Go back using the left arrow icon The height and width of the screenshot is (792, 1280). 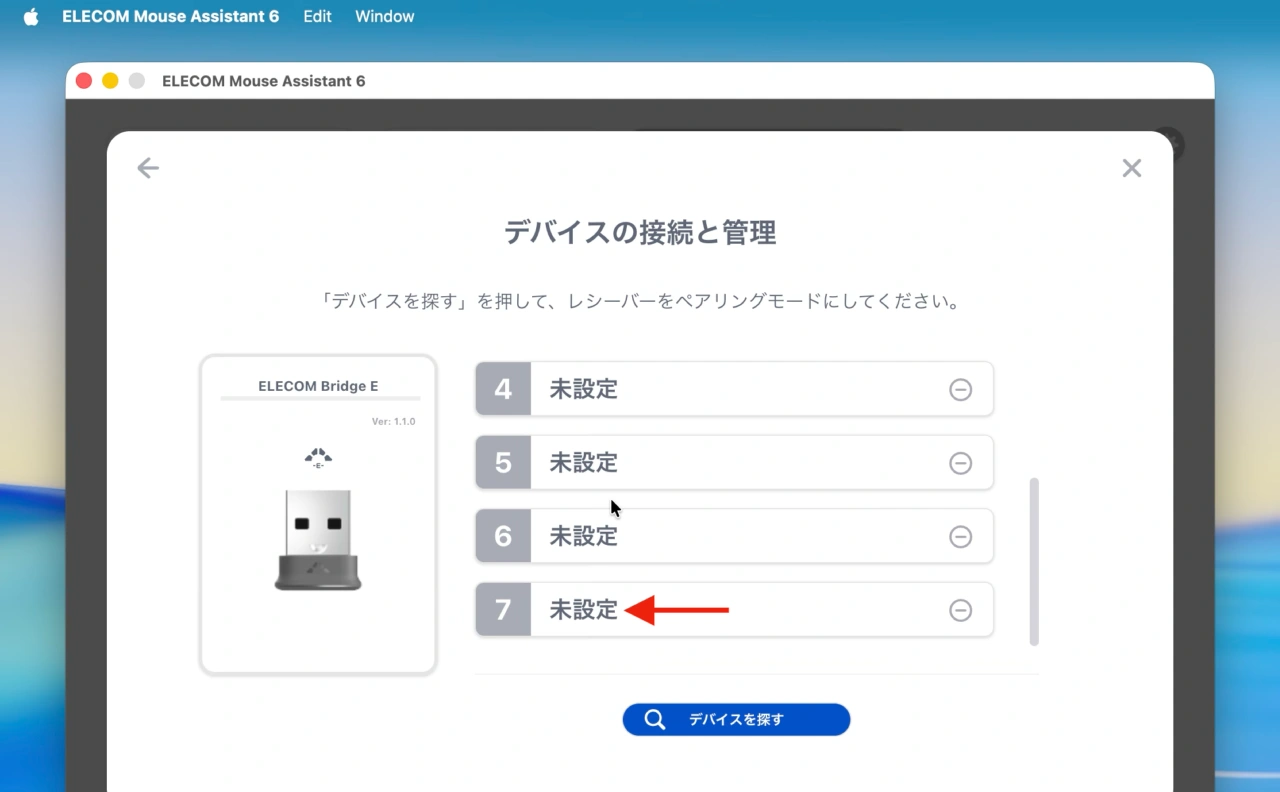148,168
